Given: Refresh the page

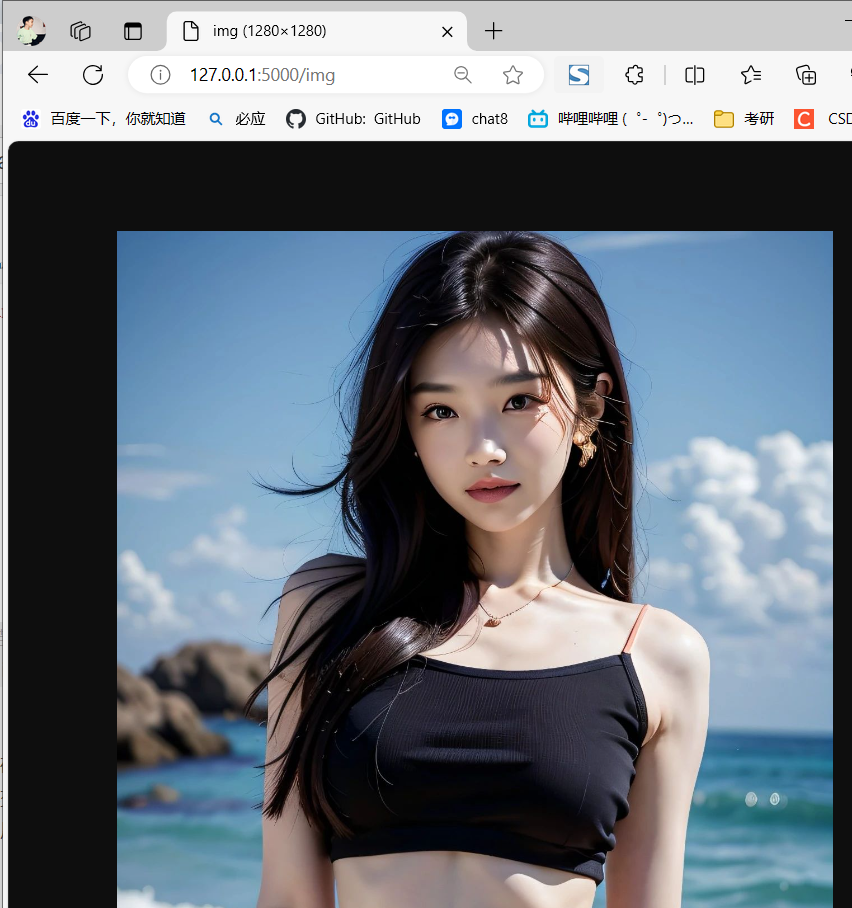Looking at the screenshot, I should pos(93,75).
